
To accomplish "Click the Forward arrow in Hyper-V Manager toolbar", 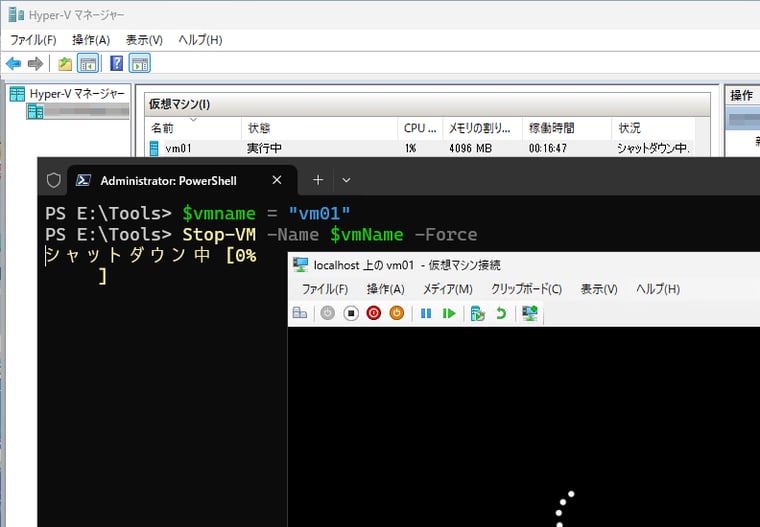I will pos(35,64).
